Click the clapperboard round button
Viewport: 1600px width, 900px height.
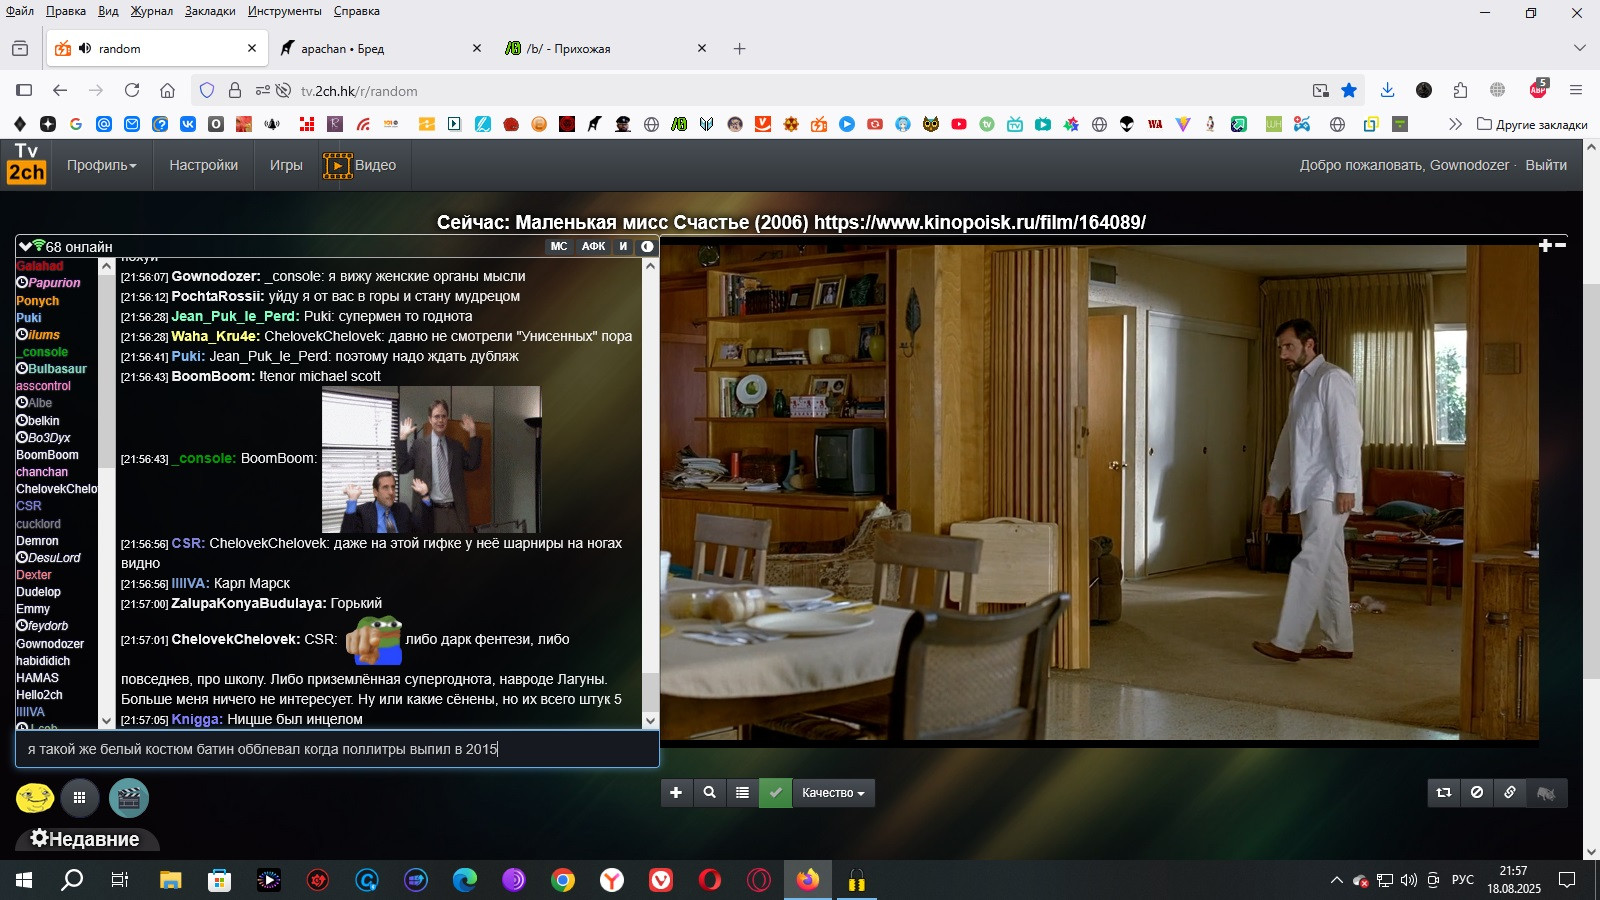(x=129, y=797)
